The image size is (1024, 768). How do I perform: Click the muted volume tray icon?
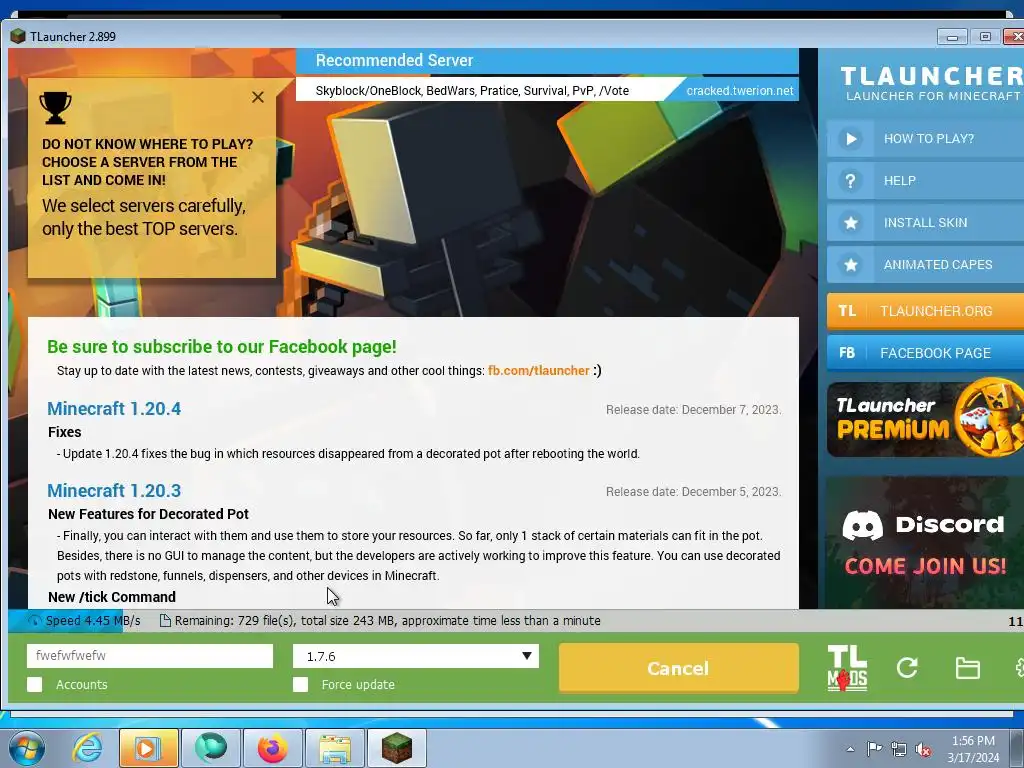point(923,750)
